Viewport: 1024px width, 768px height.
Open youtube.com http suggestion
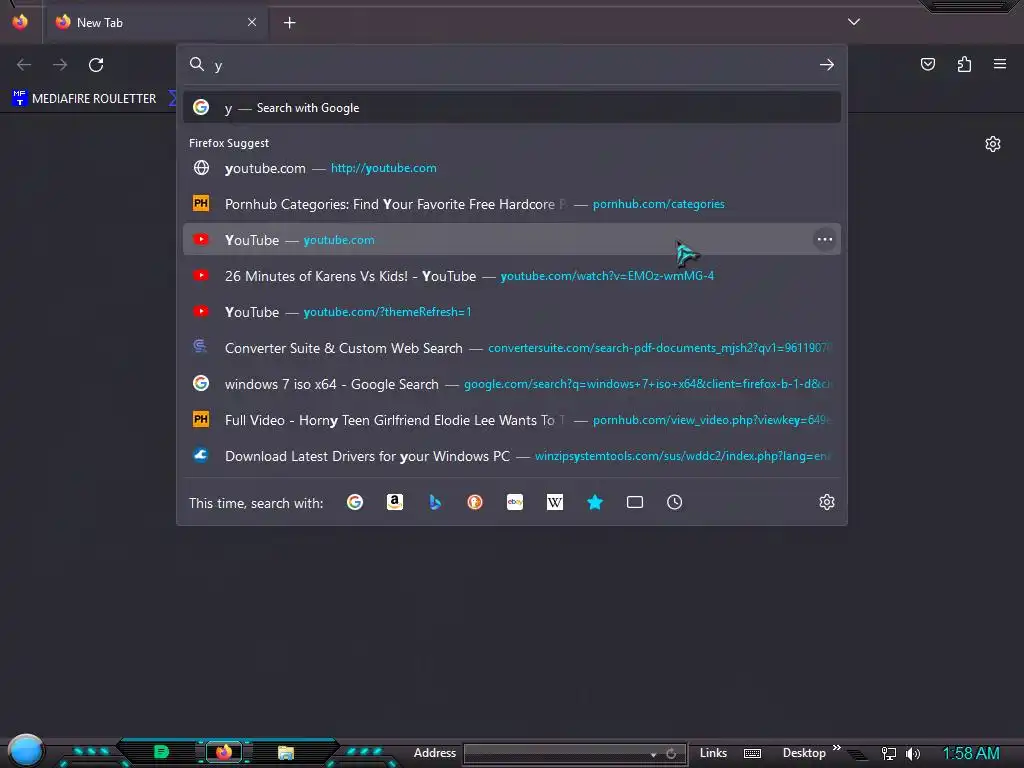pyautogui.click(x=512, y=168)
